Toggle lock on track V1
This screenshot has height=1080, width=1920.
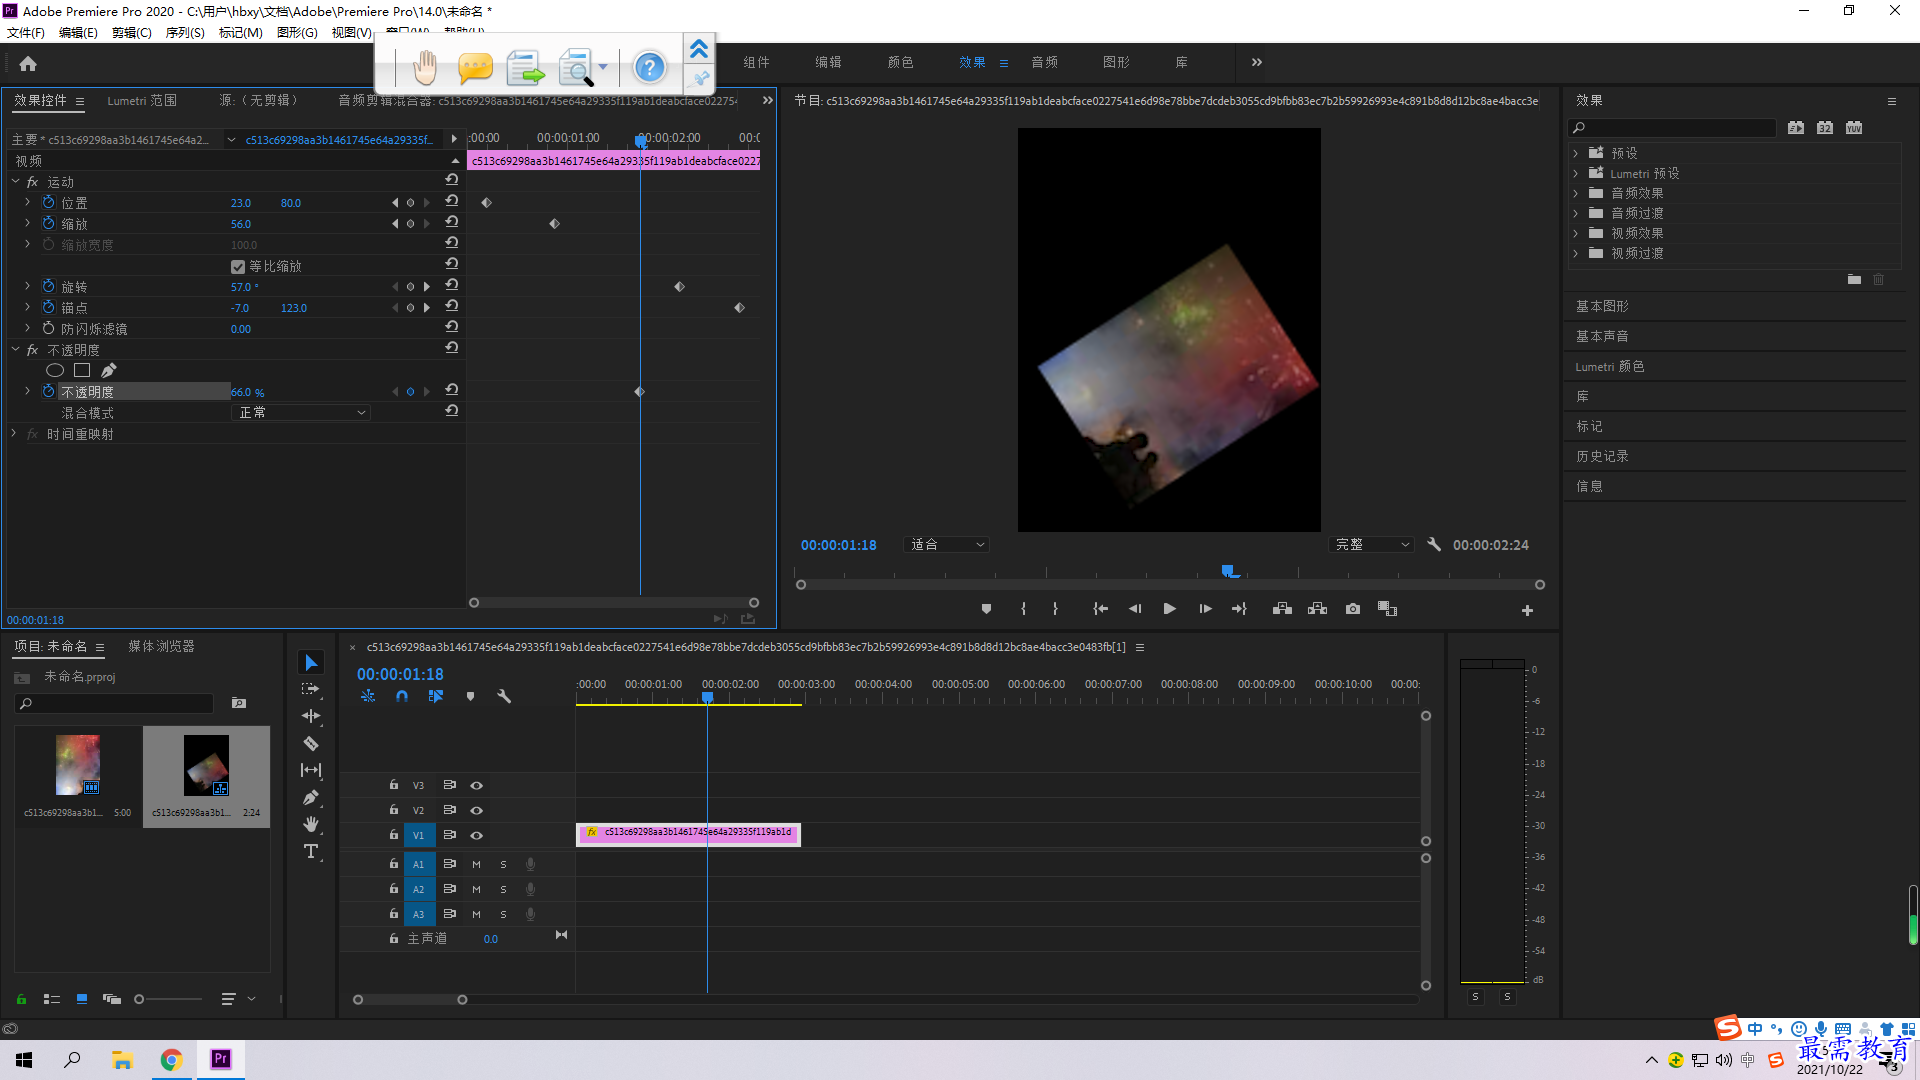point(394,834)
